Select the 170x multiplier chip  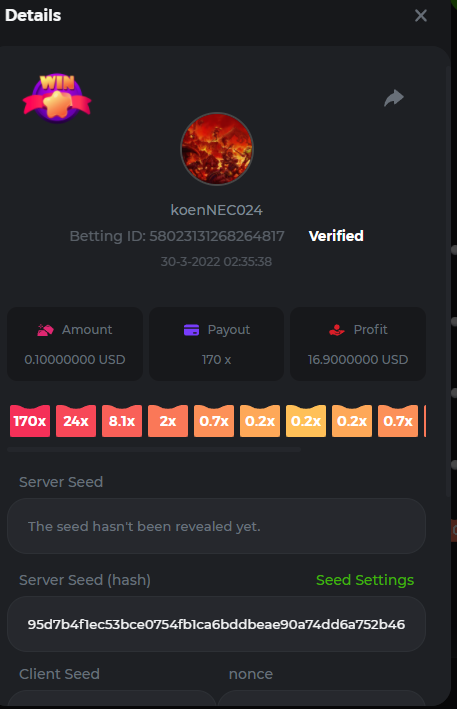point(30,421)
